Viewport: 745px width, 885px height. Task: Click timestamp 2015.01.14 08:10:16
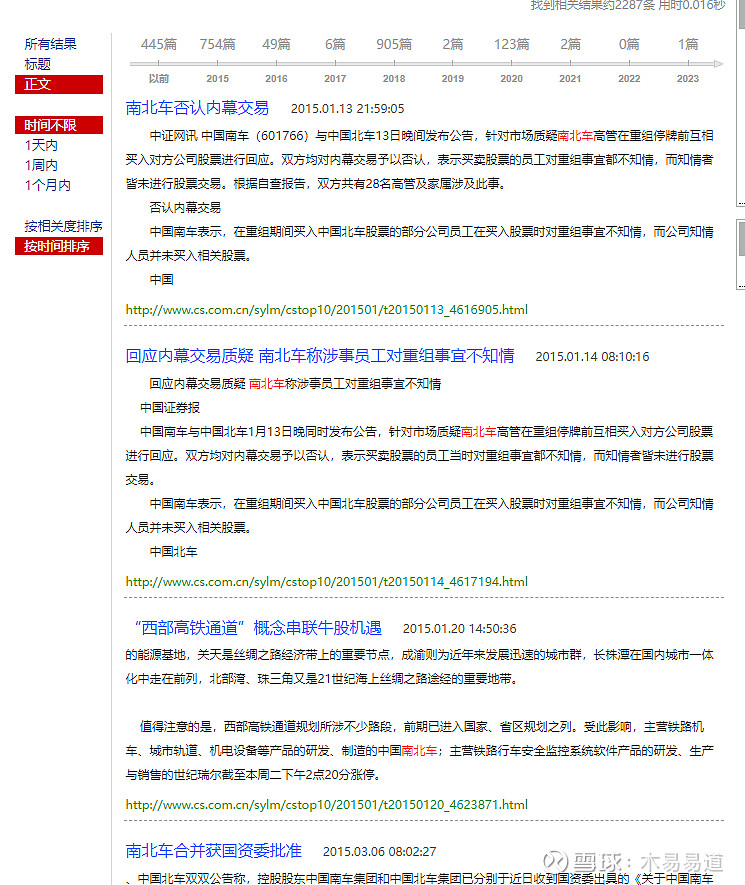[592, 357]
